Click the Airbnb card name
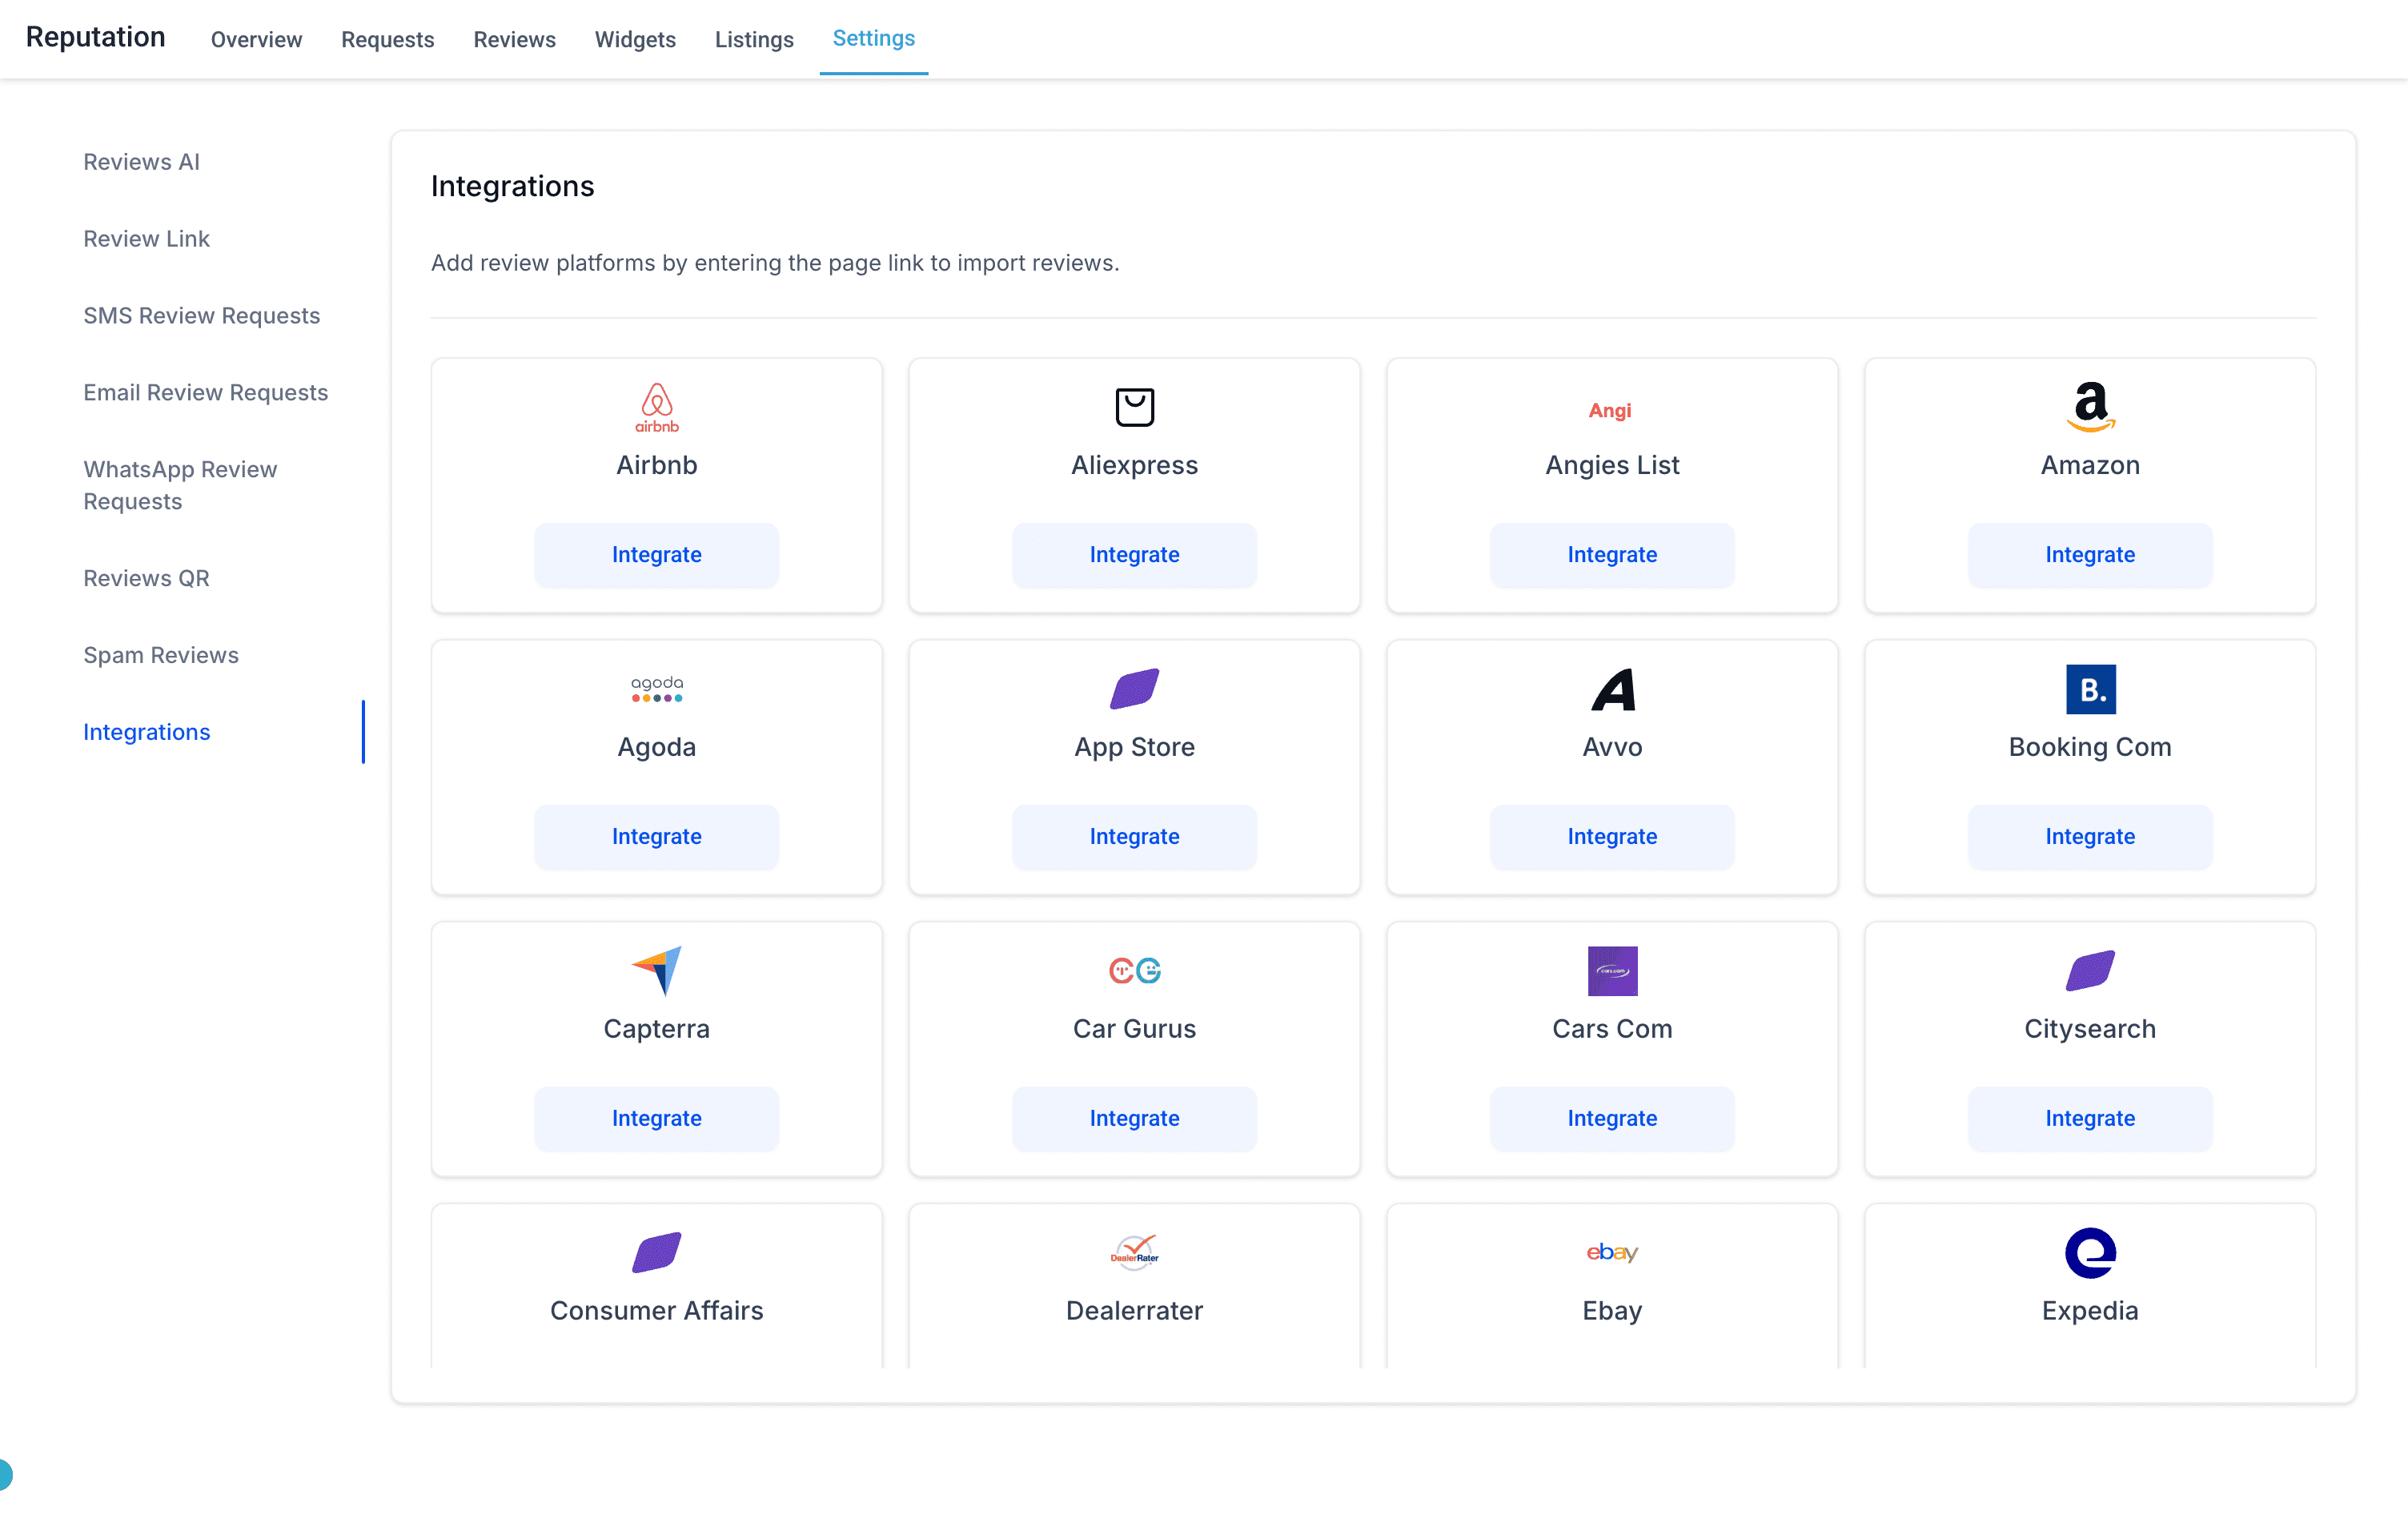The width and height of the screenshot is (2408, 1523). click(x=656, y=466)
